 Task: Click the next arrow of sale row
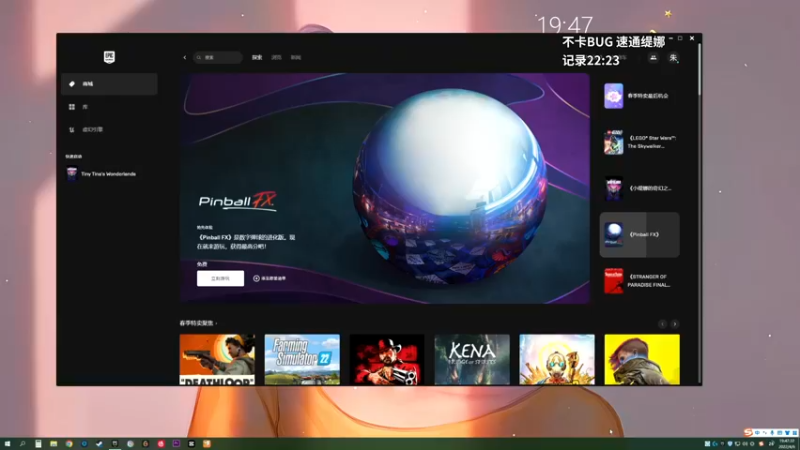point(674,324)
